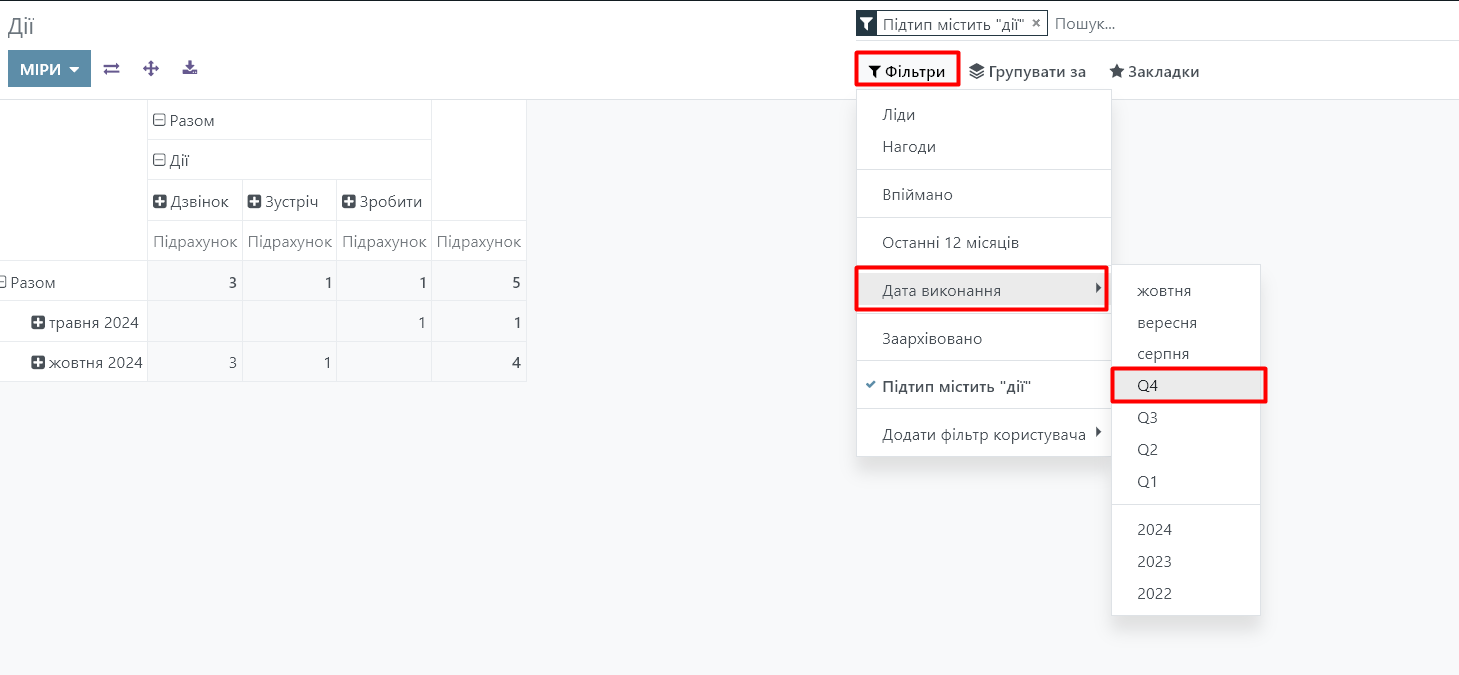Toggle the 2024 year filter
Screen dimensions: 1459x675
(x=1154, y=530)
